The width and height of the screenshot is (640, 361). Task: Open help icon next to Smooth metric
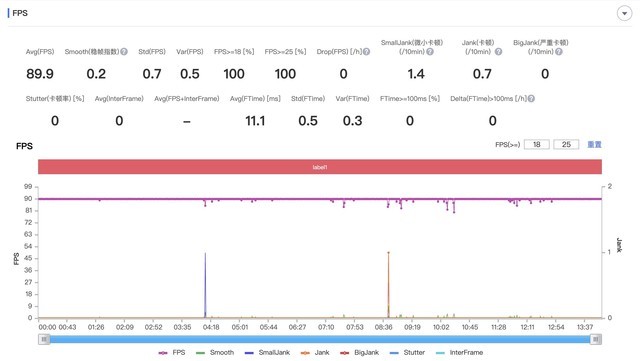[x=124, y=52]
